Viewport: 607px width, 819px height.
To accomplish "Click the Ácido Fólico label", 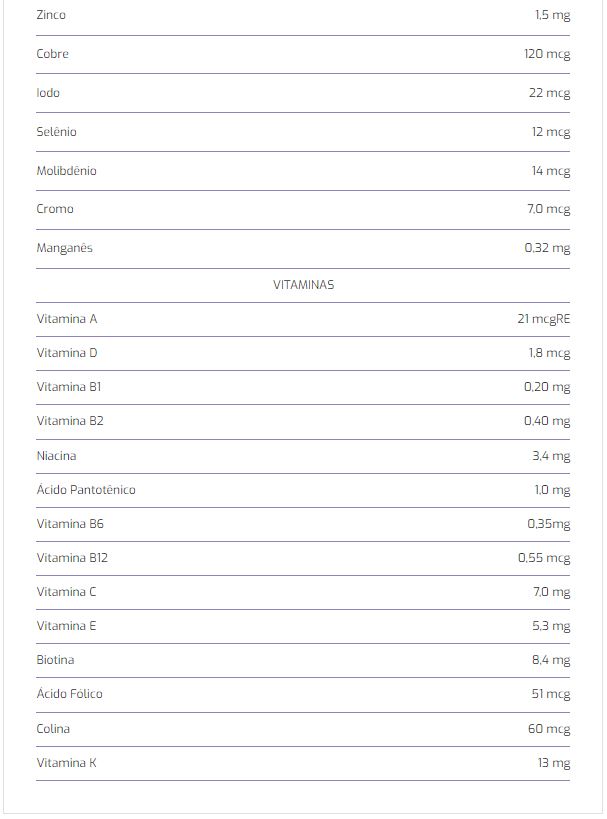I will [x=69, y=694].
